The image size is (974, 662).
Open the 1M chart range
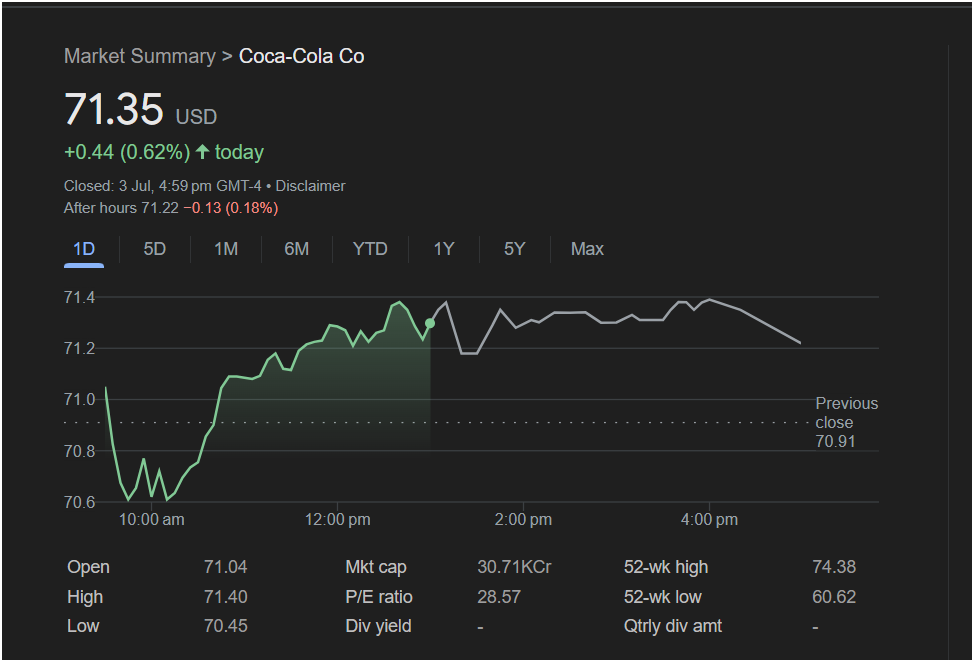point(226,250)
